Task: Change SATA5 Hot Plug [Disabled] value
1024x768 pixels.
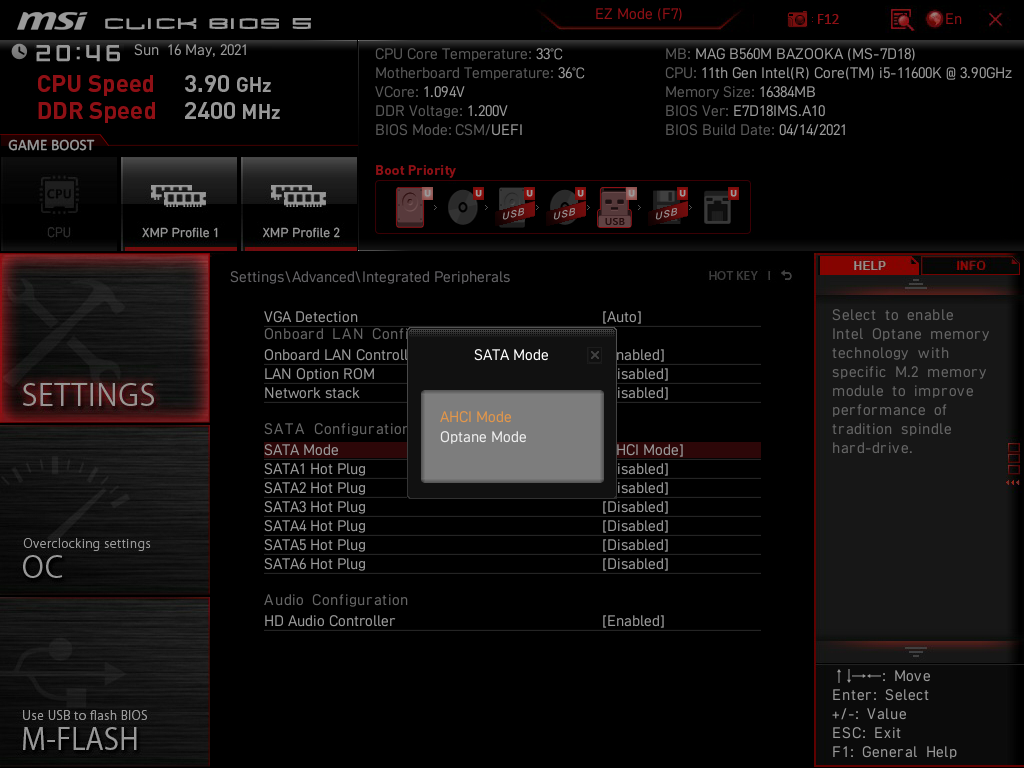Action: coord(635,545)
